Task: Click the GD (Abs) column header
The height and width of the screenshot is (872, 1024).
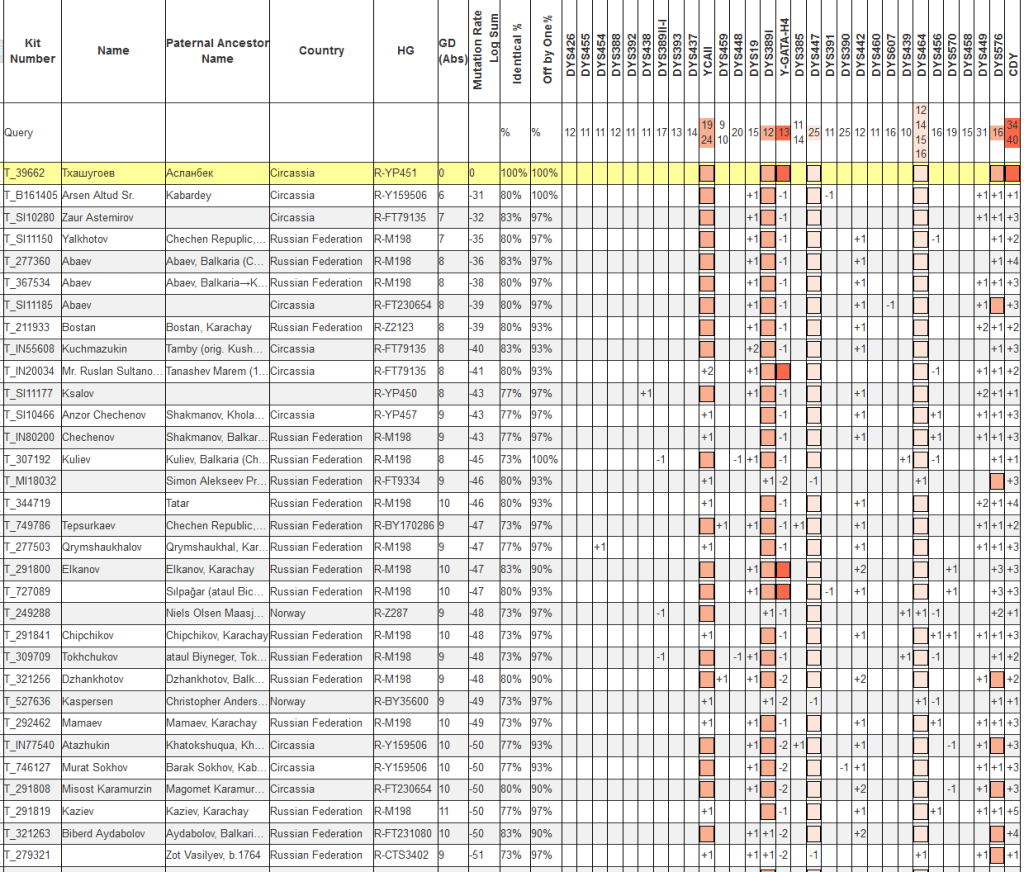Action: coord(451,51)
